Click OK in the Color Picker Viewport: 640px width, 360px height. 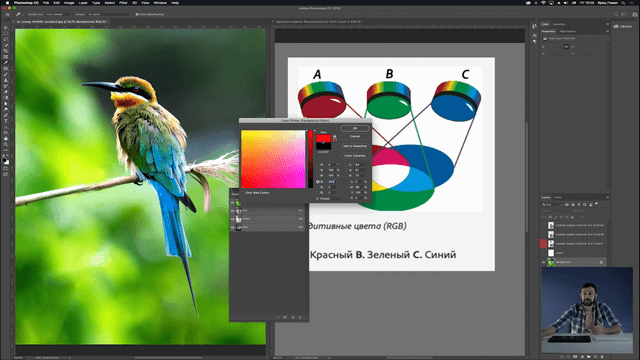(x=355, y=128)
